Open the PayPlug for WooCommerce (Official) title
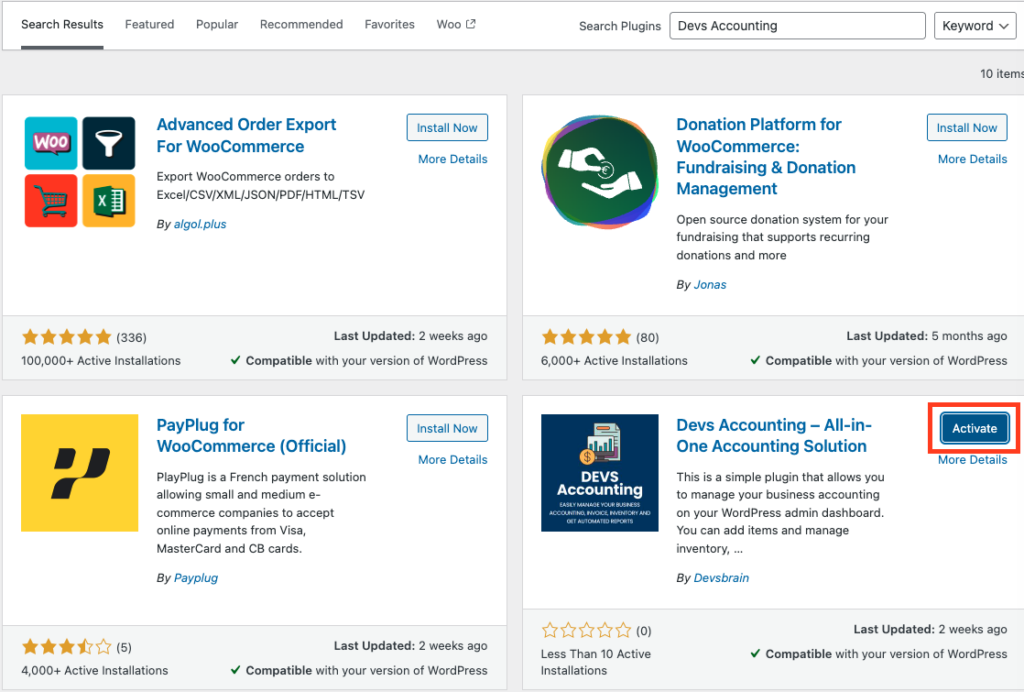1024x692 pixels. pyautogui.click(x=251, y=435)
